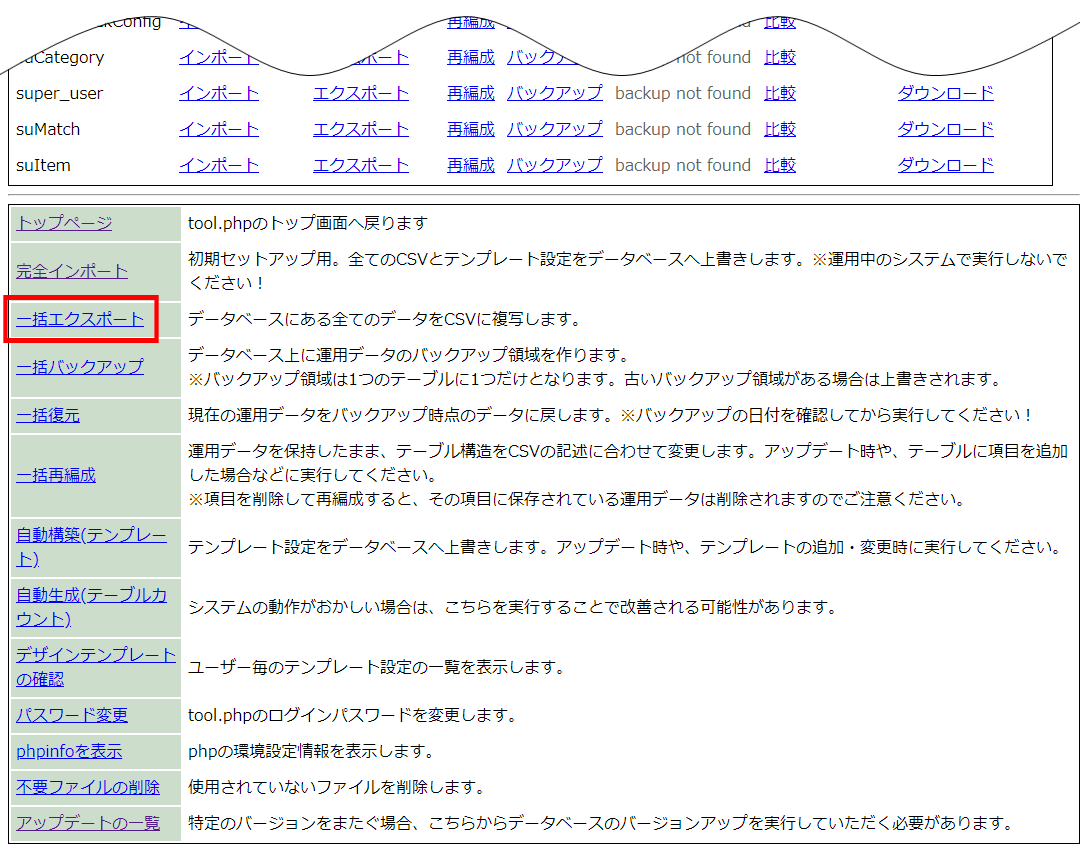Image resolution: width=1080 pixels, height=852 pixels.
Task: Open インポート for the suItem table
Action: point(218,165)
